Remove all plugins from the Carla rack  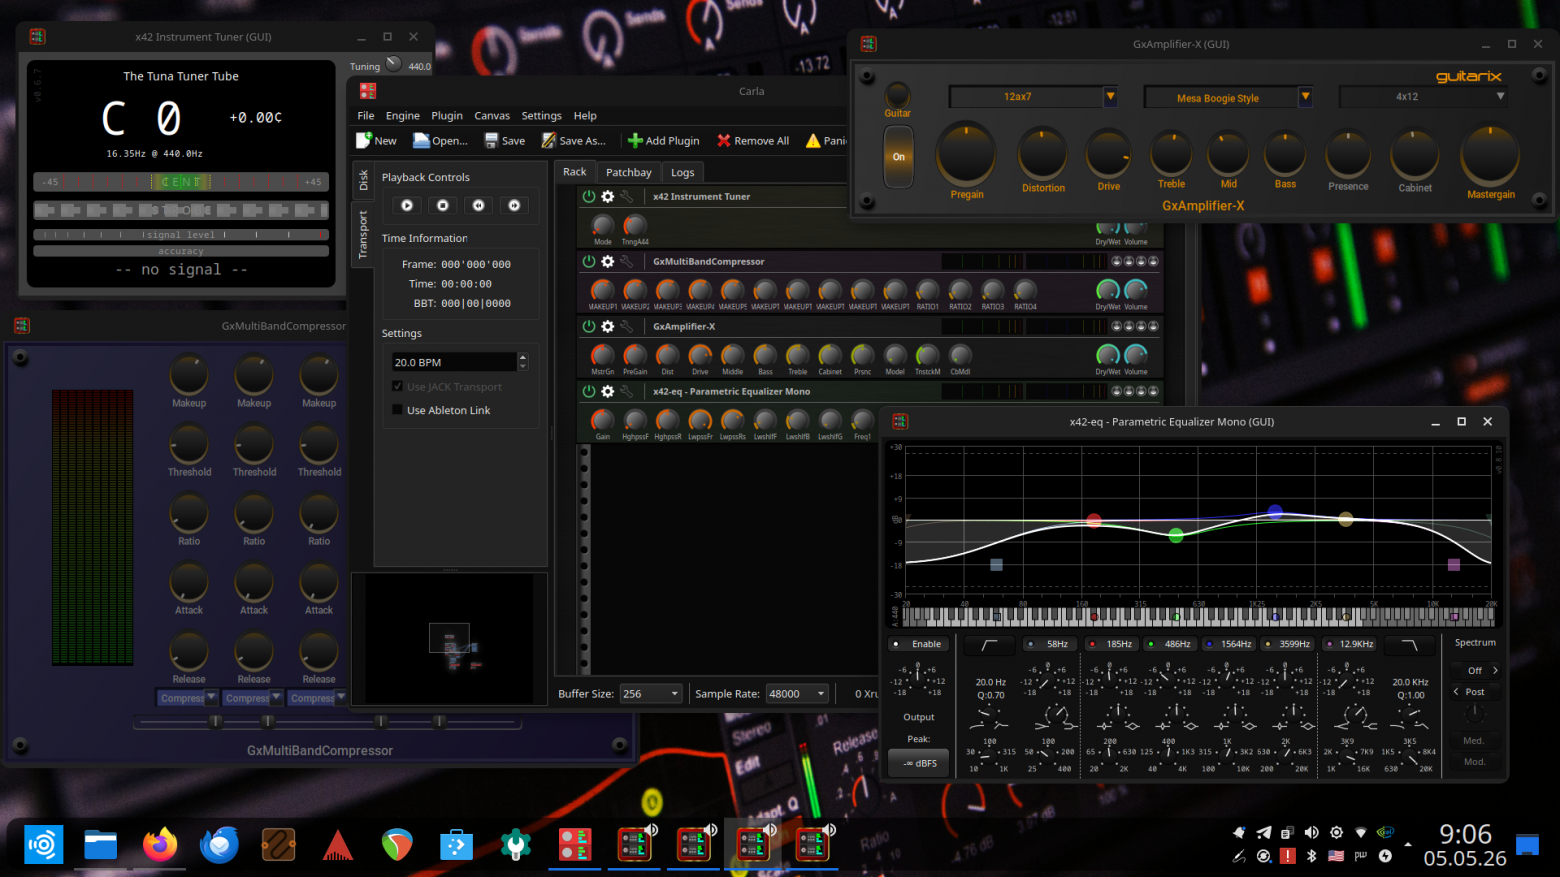pyautogui.click(x=753, y=141)
